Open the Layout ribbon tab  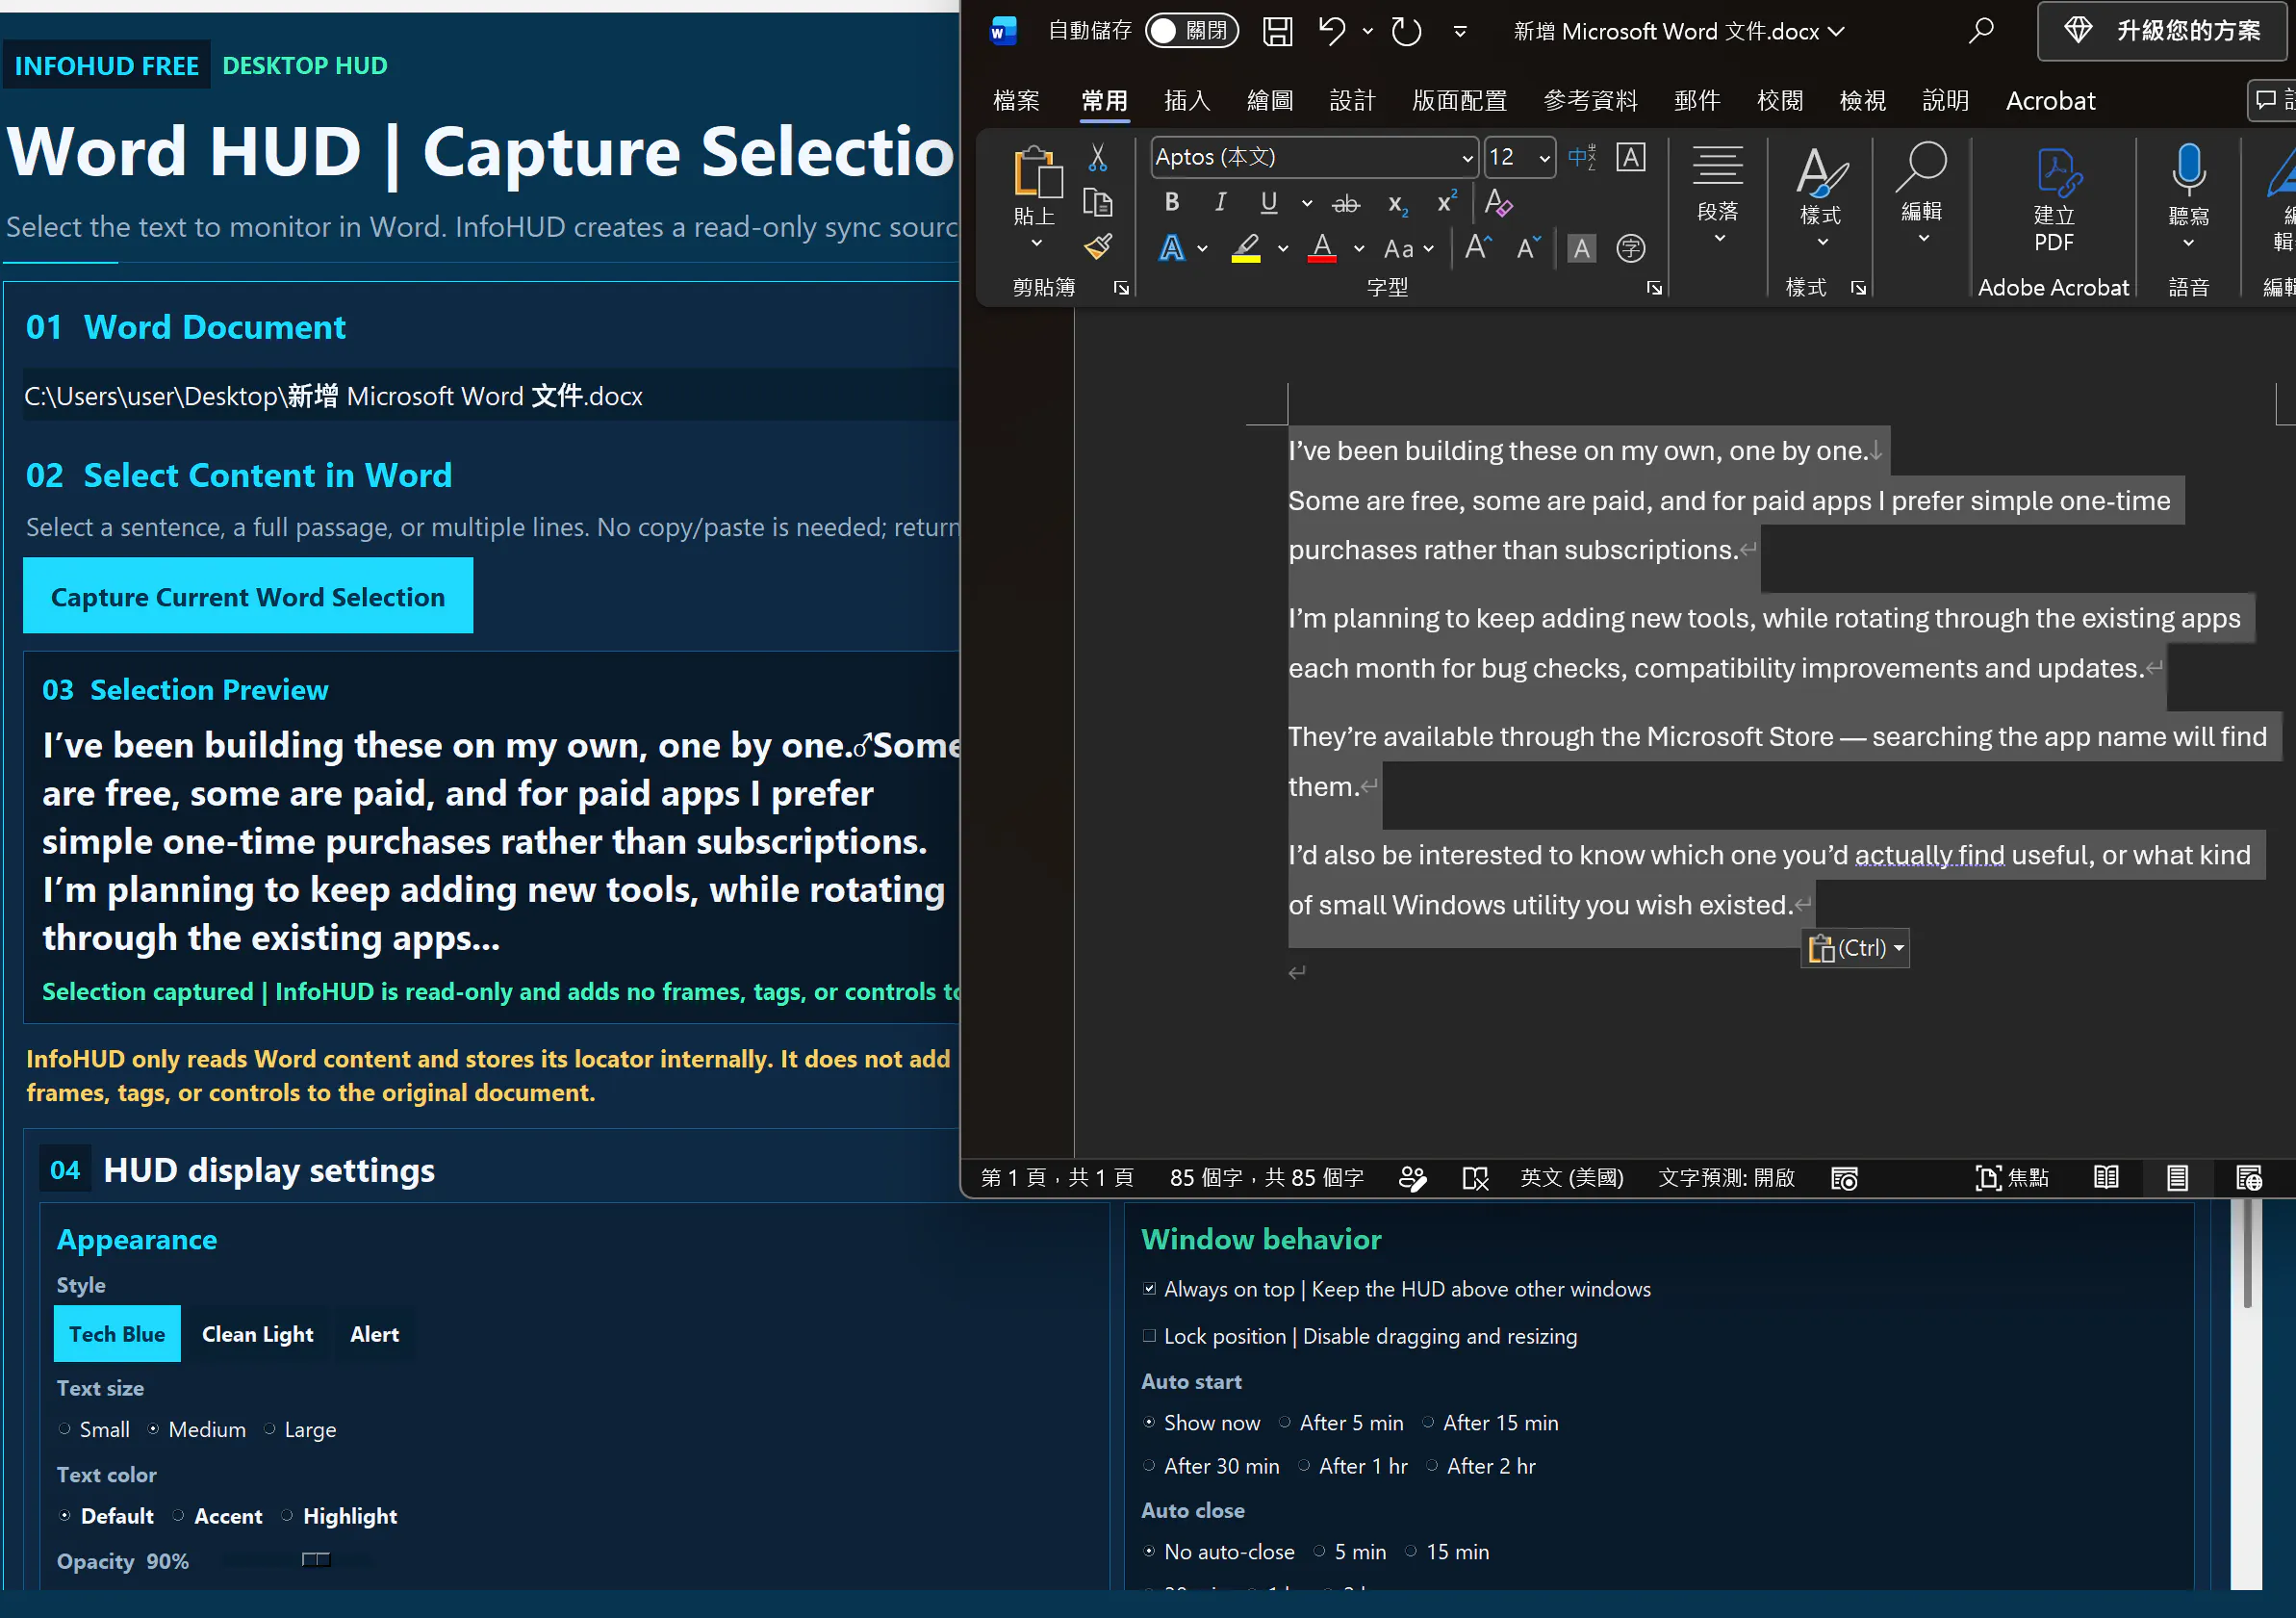coord(1459,101)
